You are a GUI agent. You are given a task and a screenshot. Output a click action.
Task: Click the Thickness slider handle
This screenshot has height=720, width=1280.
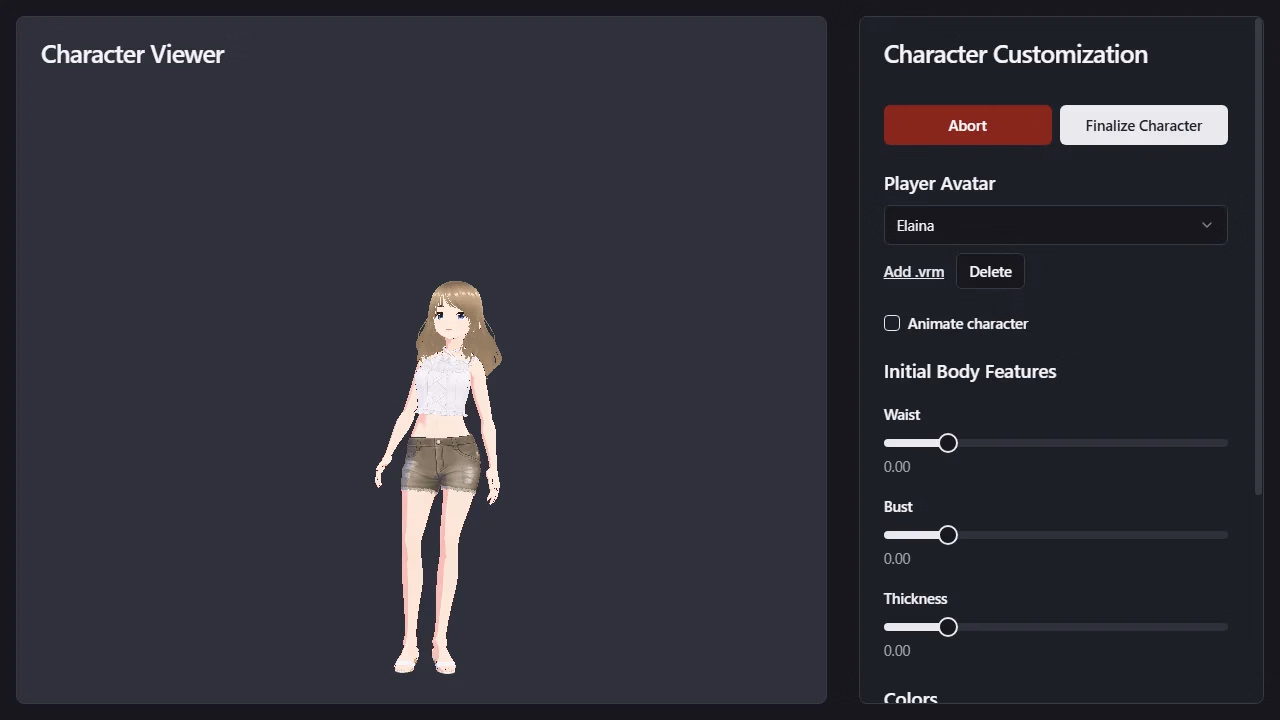pos(948,627)
